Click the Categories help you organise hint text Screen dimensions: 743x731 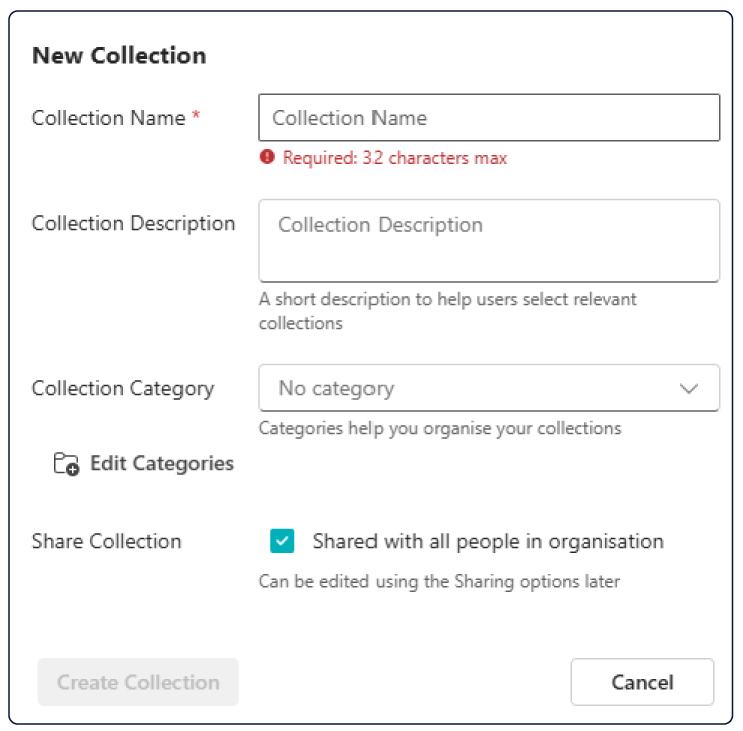[x=440, y=428]
